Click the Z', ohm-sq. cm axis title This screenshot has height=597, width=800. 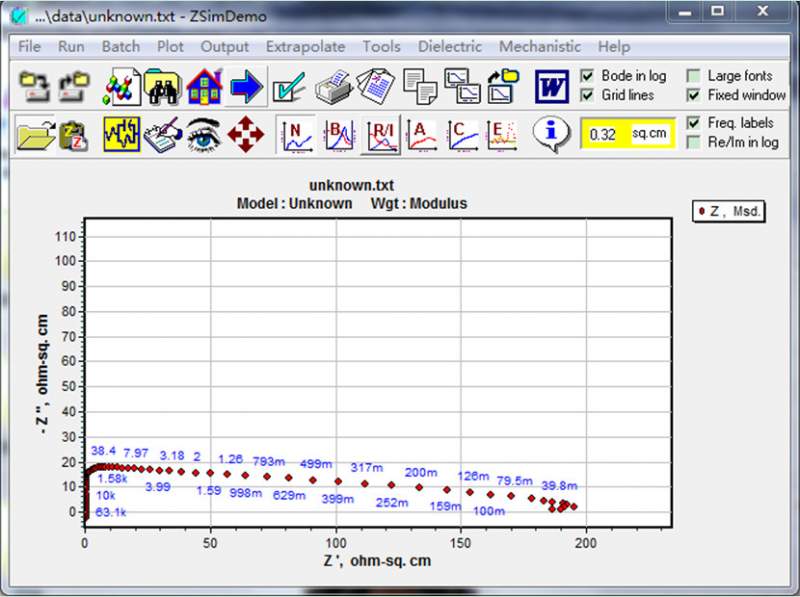[377, 560]
